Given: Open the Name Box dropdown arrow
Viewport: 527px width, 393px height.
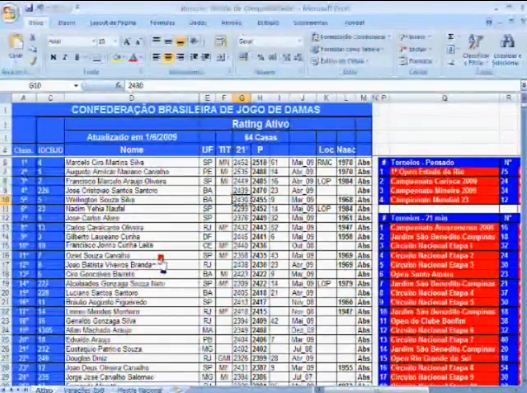Looking at the screenshot, I should click(76, 86).
